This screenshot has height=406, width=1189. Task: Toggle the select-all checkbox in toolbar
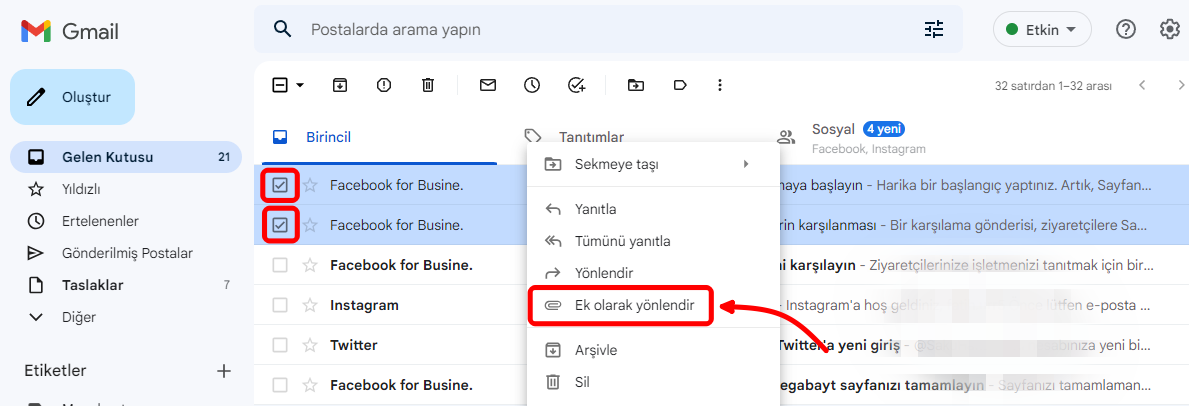[280, 85]
